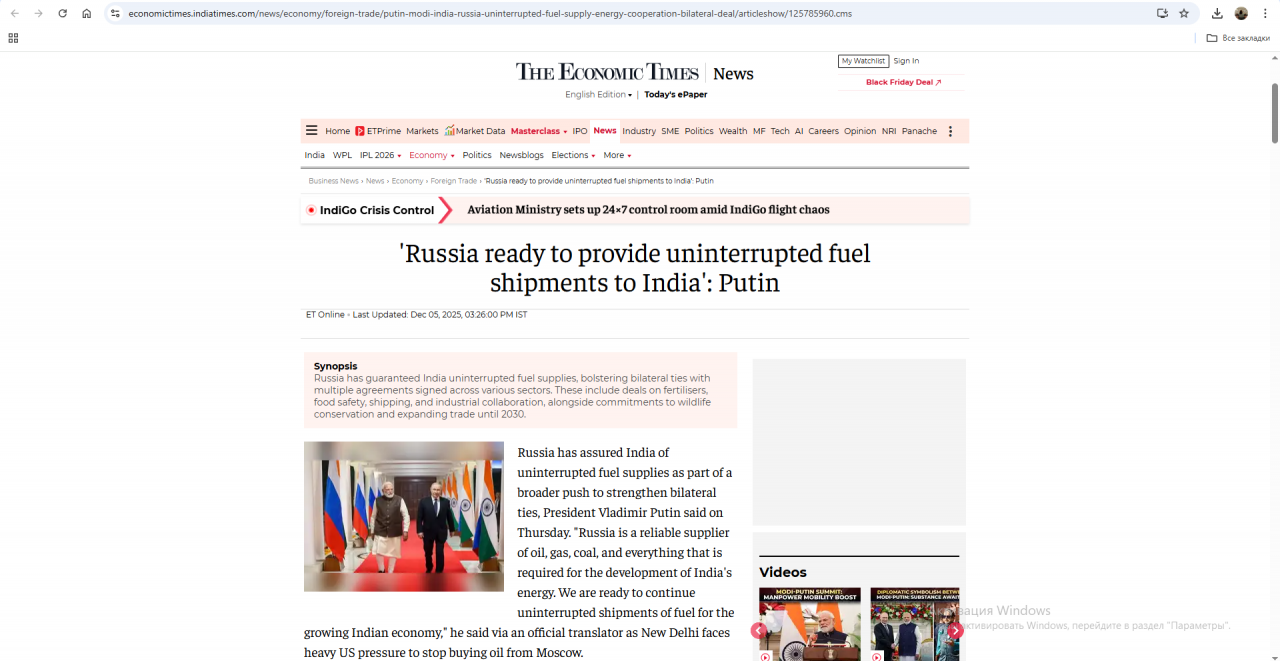The width and height of the screenshot is (1280, 661).
Task: Open the Chrome apps grid icon
Action: coord(13,38)
